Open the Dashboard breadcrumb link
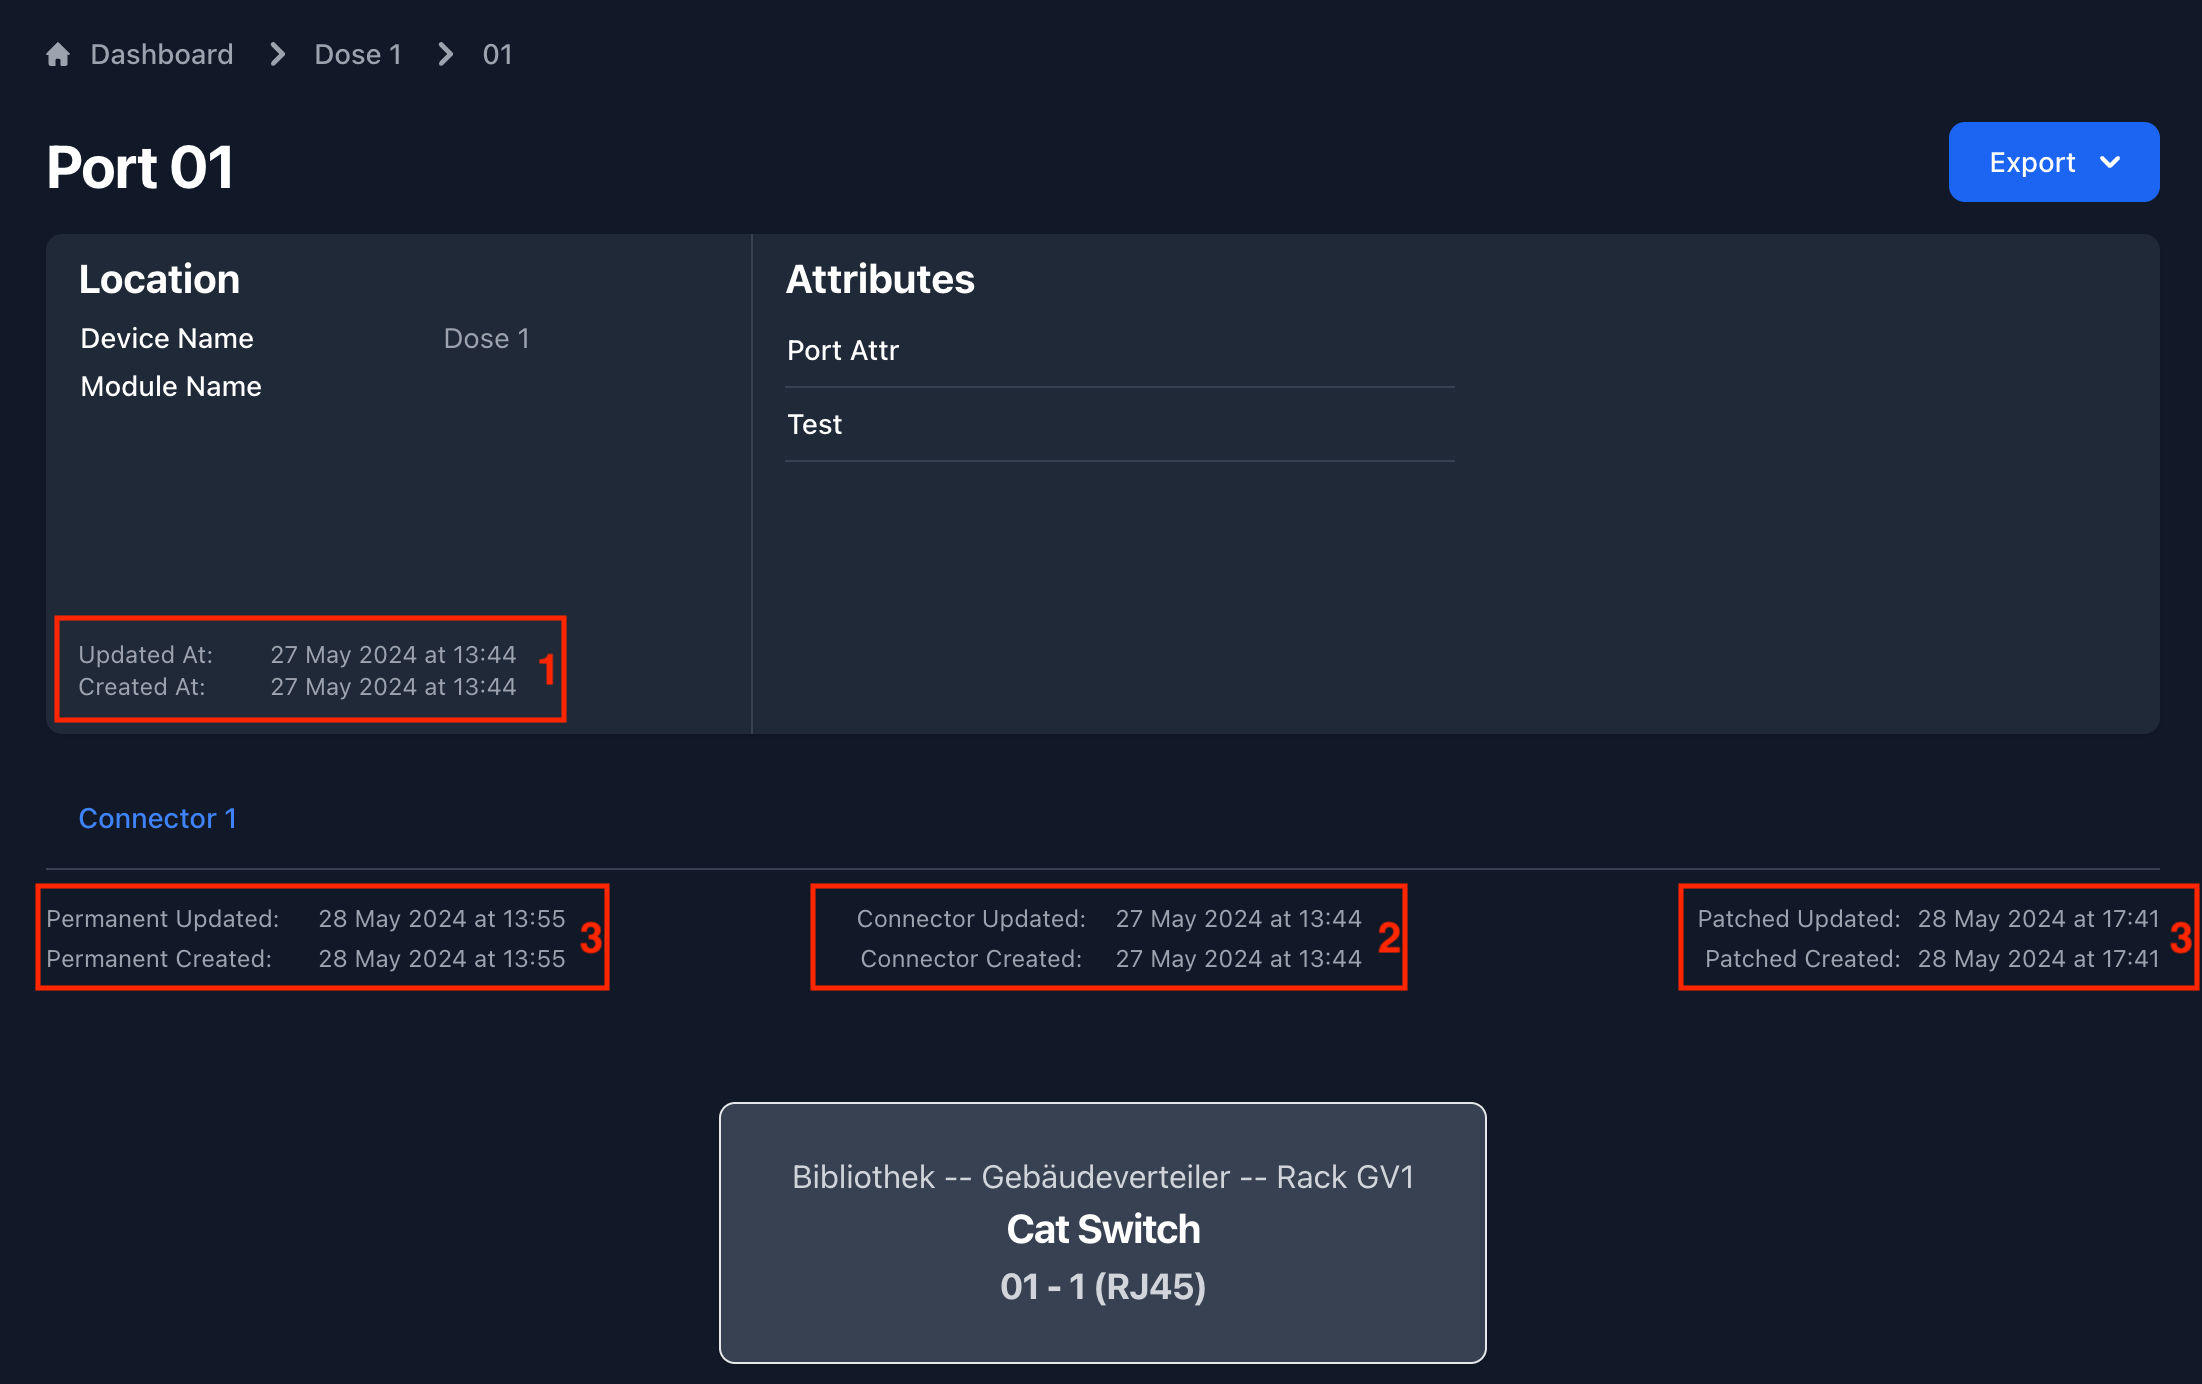The image size is (2202, 1384). [x=161, y=54]
